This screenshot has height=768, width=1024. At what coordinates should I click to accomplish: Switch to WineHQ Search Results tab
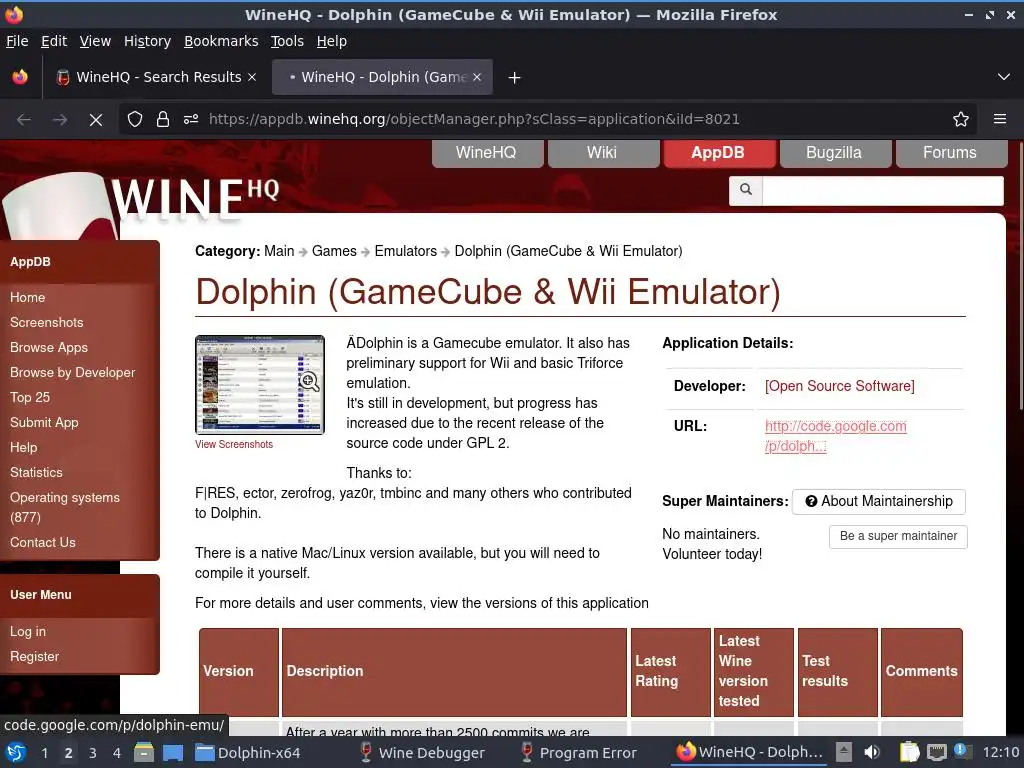pyautogui.click(x=155, y=77)
